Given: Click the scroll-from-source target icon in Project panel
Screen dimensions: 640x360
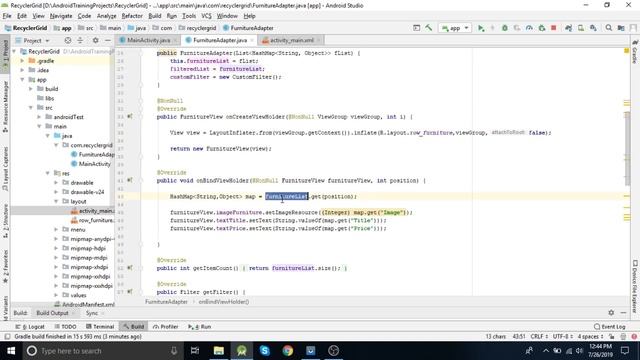Looking at the screenshot, I should (x=68, y=40).
